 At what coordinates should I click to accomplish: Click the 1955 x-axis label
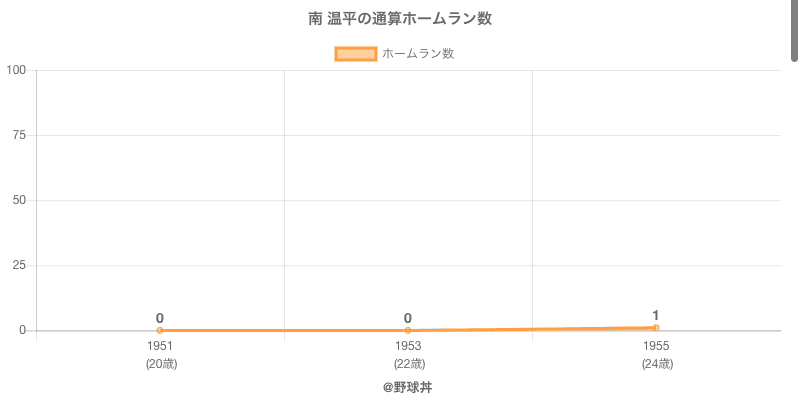coord(656,346)
